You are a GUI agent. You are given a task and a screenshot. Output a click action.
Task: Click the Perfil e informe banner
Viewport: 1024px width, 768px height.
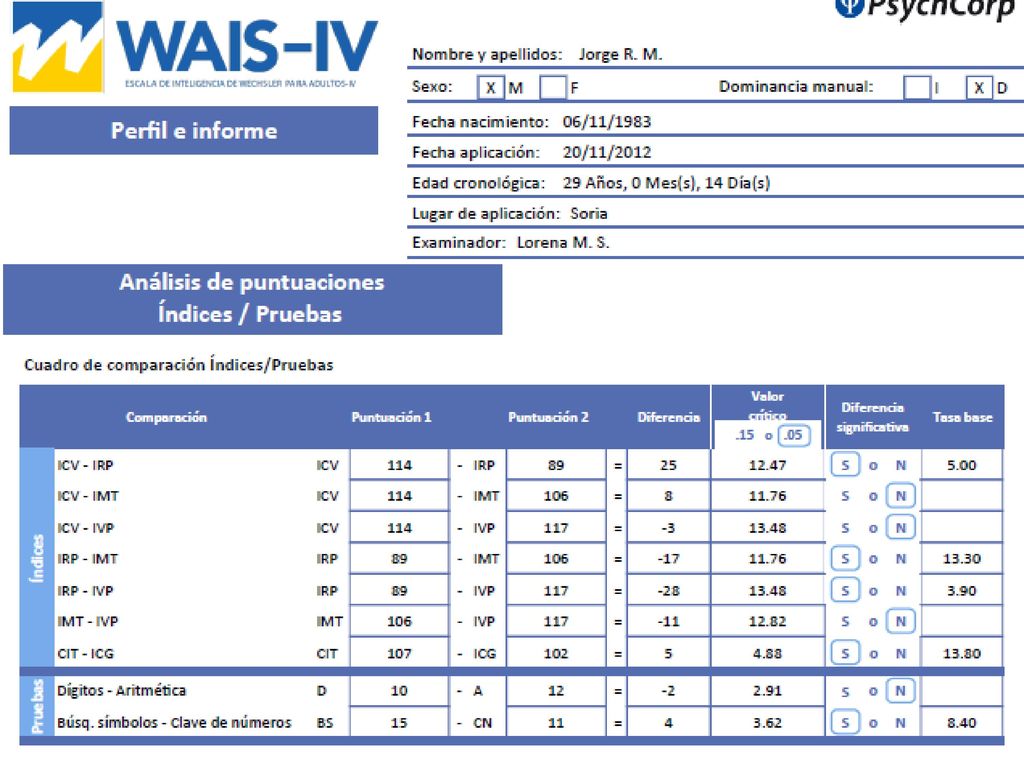[x=194, y=131]
